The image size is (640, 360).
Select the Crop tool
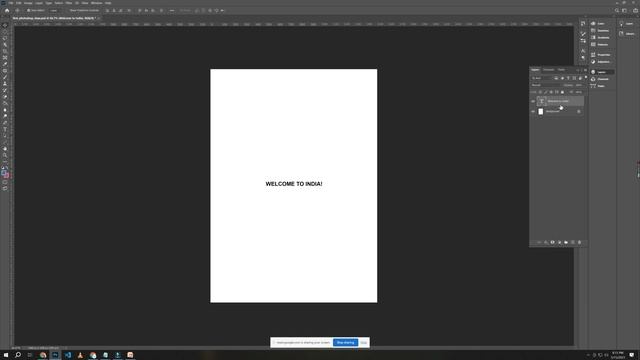5,51
